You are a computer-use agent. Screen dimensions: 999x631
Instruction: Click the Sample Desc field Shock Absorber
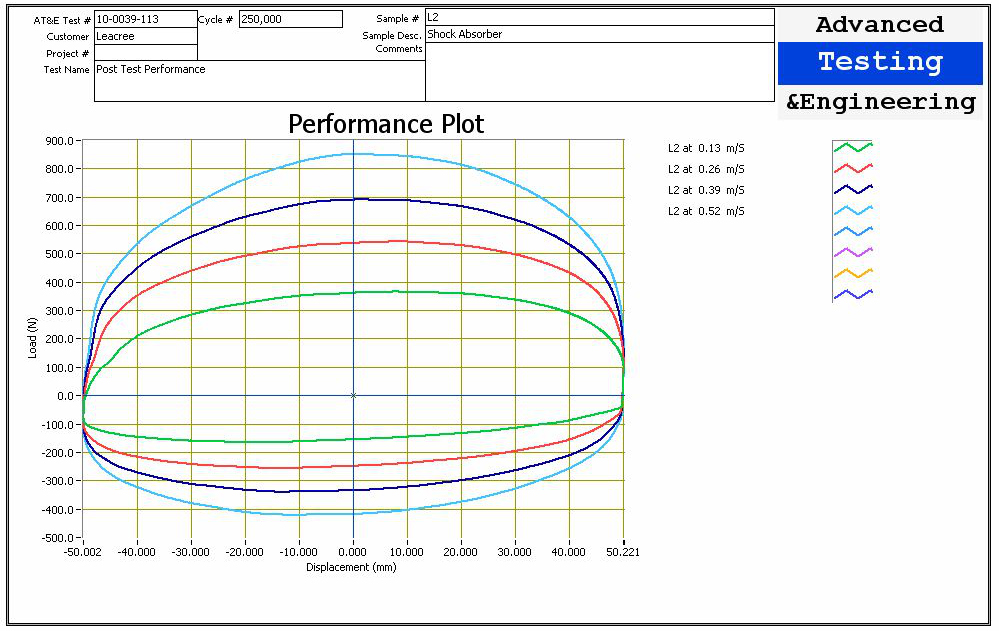[599, 34]
